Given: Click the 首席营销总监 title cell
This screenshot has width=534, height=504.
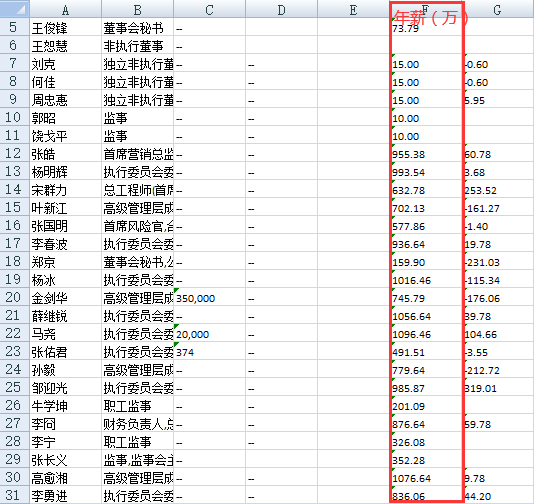Looking at the screenshot, I should [x=138, y=153].
